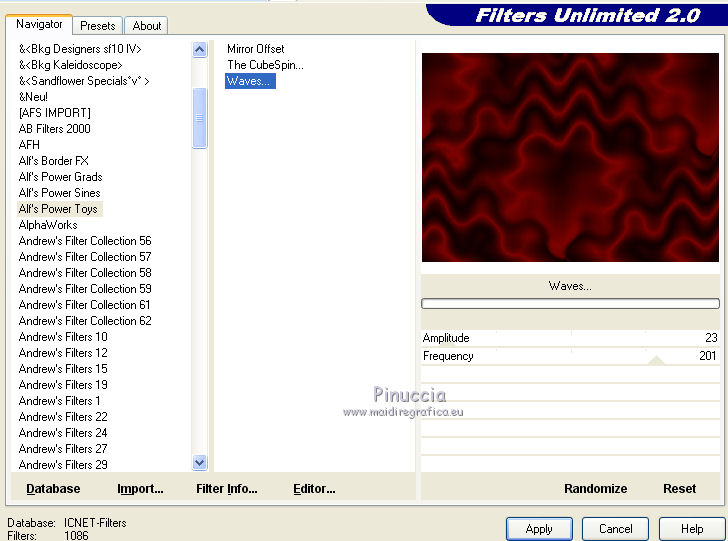
Task: Click the Amplitude slider
Action: tap(570, 338)
